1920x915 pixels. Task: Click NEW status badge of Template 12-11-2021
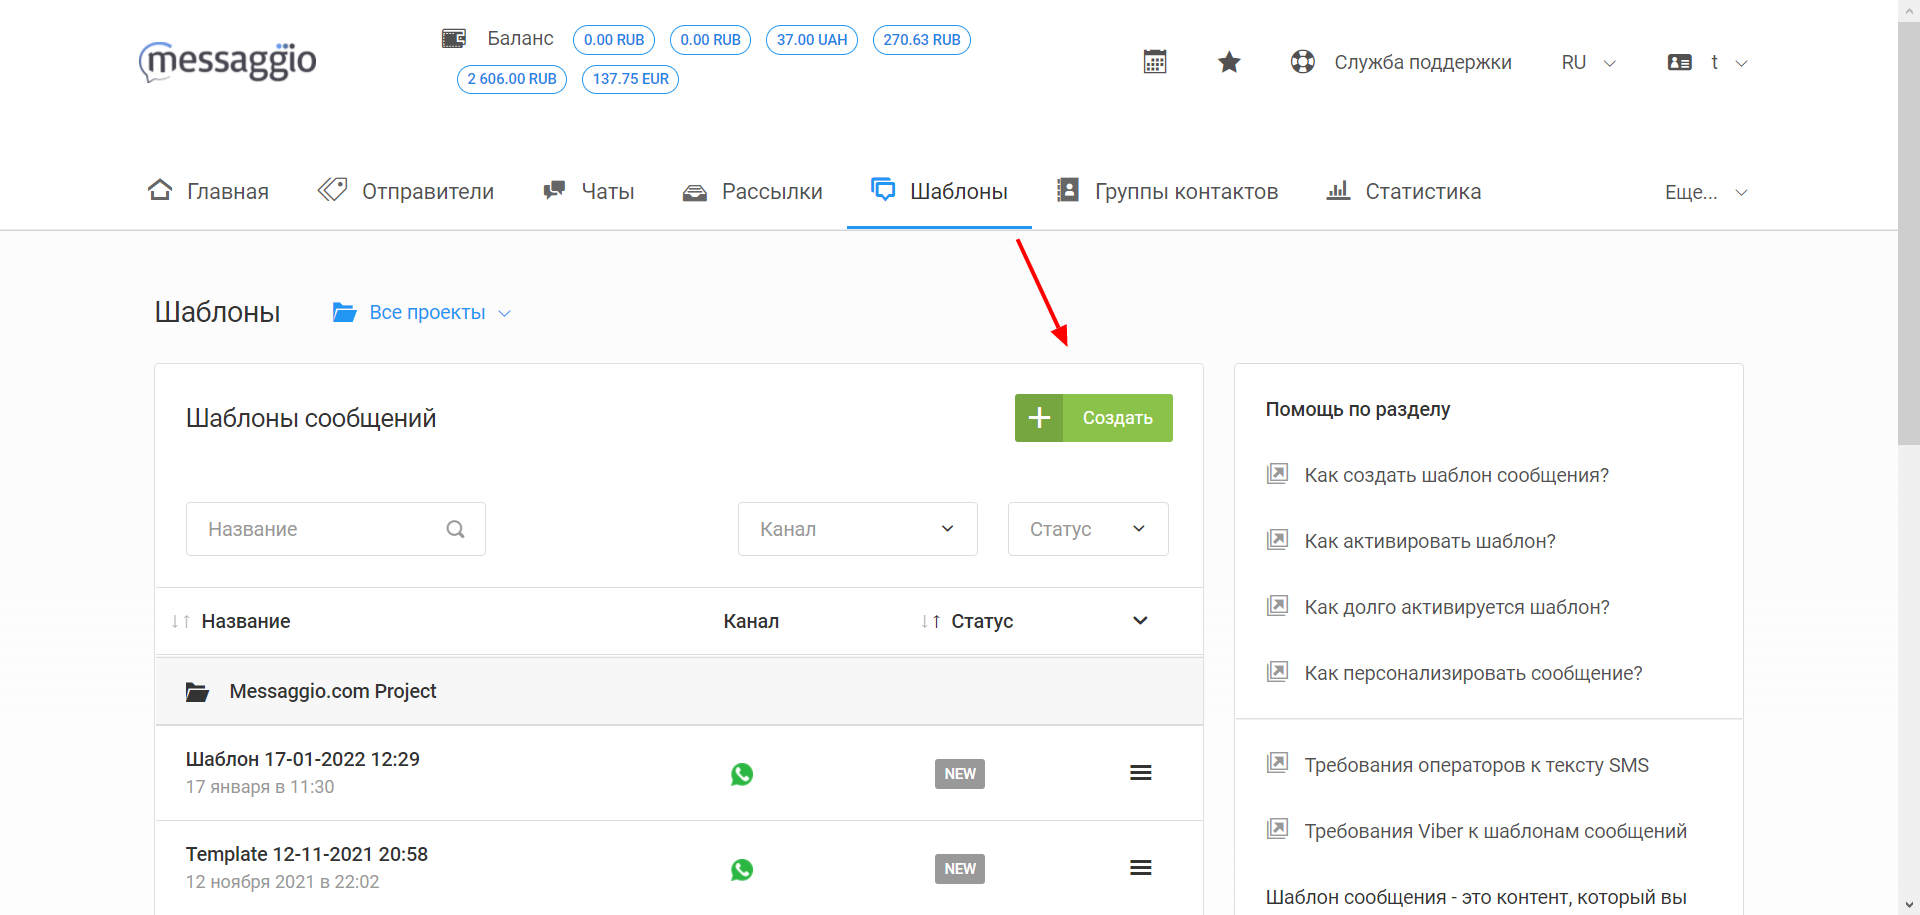point(960,869)
